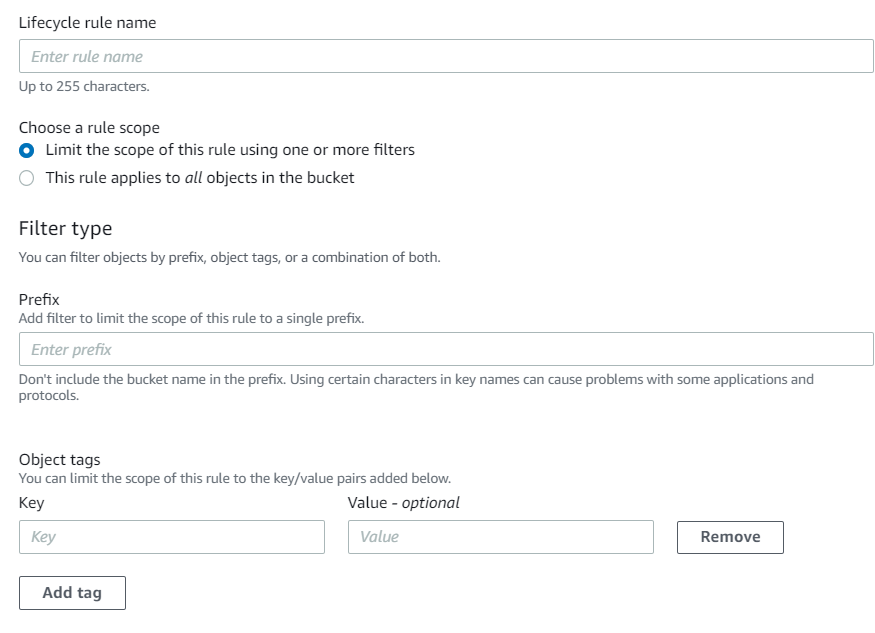Click the Add tag button
This screenshot has height=633, width=875.
(x=71, y=592)
